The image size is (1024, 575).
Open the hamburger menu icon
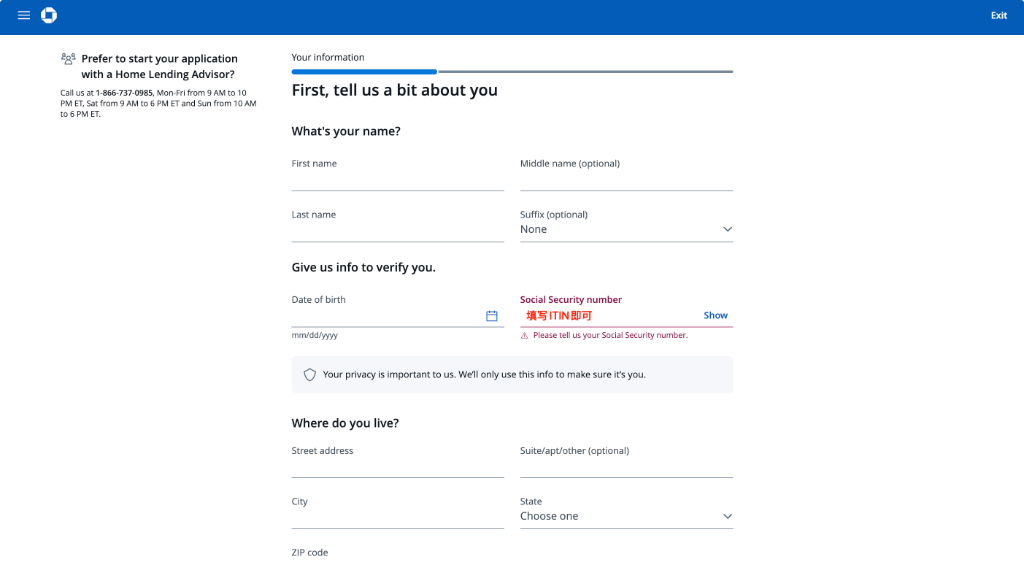pyautogui.click(x=24, y=15)
